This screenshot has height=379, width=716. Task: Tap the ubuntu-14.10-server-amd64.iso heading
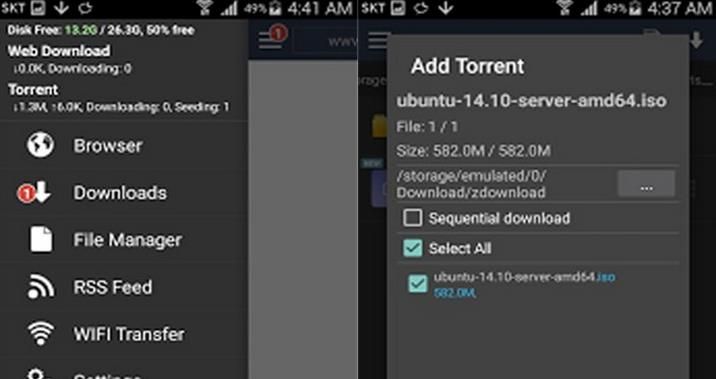(532, 100)
